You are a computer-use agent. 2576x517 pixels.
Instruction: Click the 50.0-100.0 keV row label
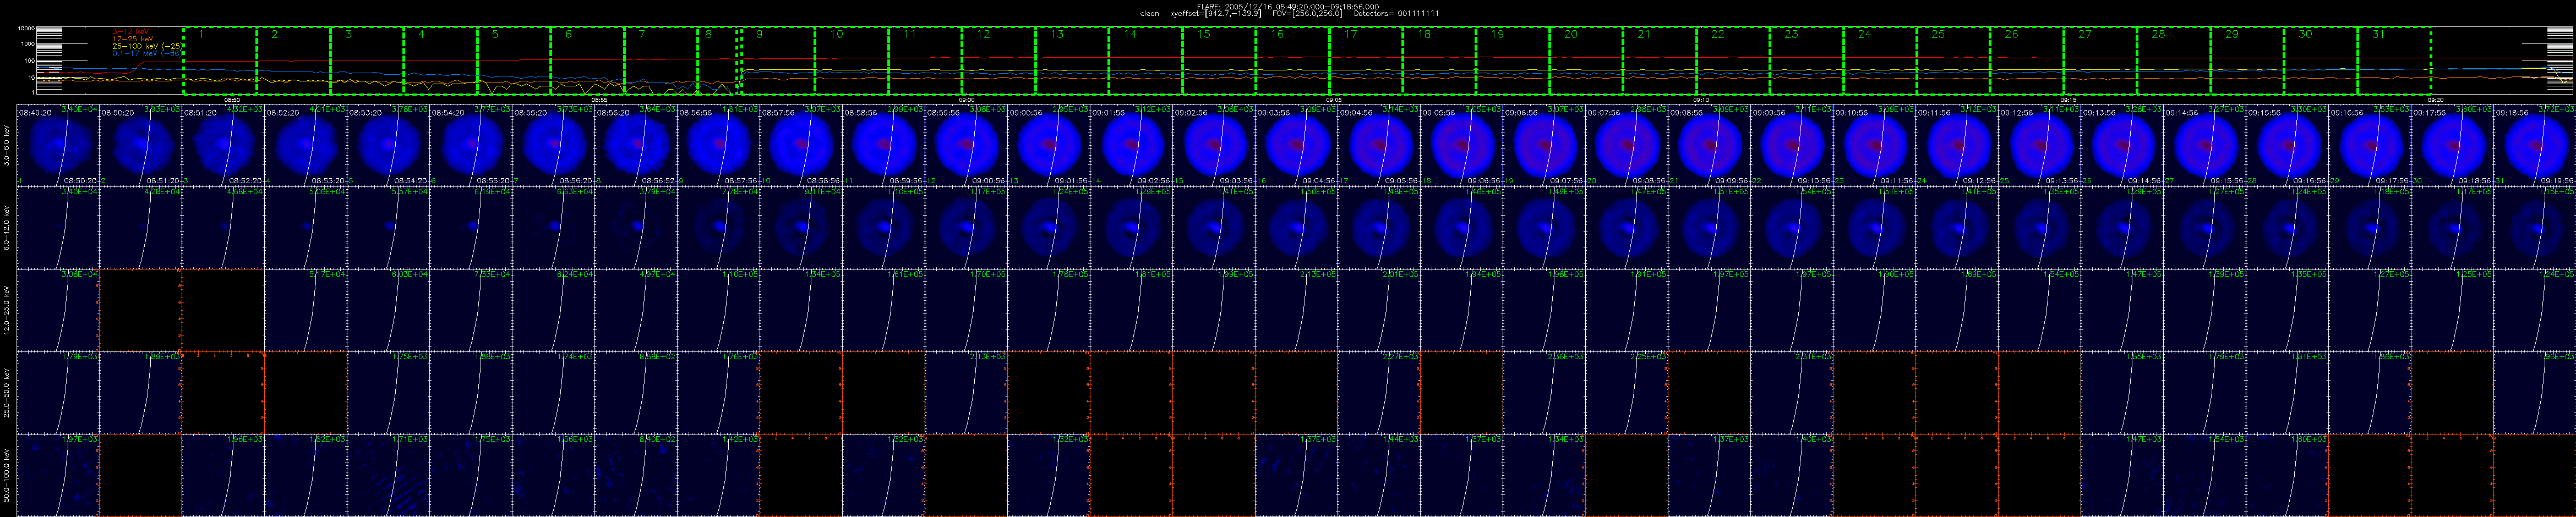[x=7, y=475]
